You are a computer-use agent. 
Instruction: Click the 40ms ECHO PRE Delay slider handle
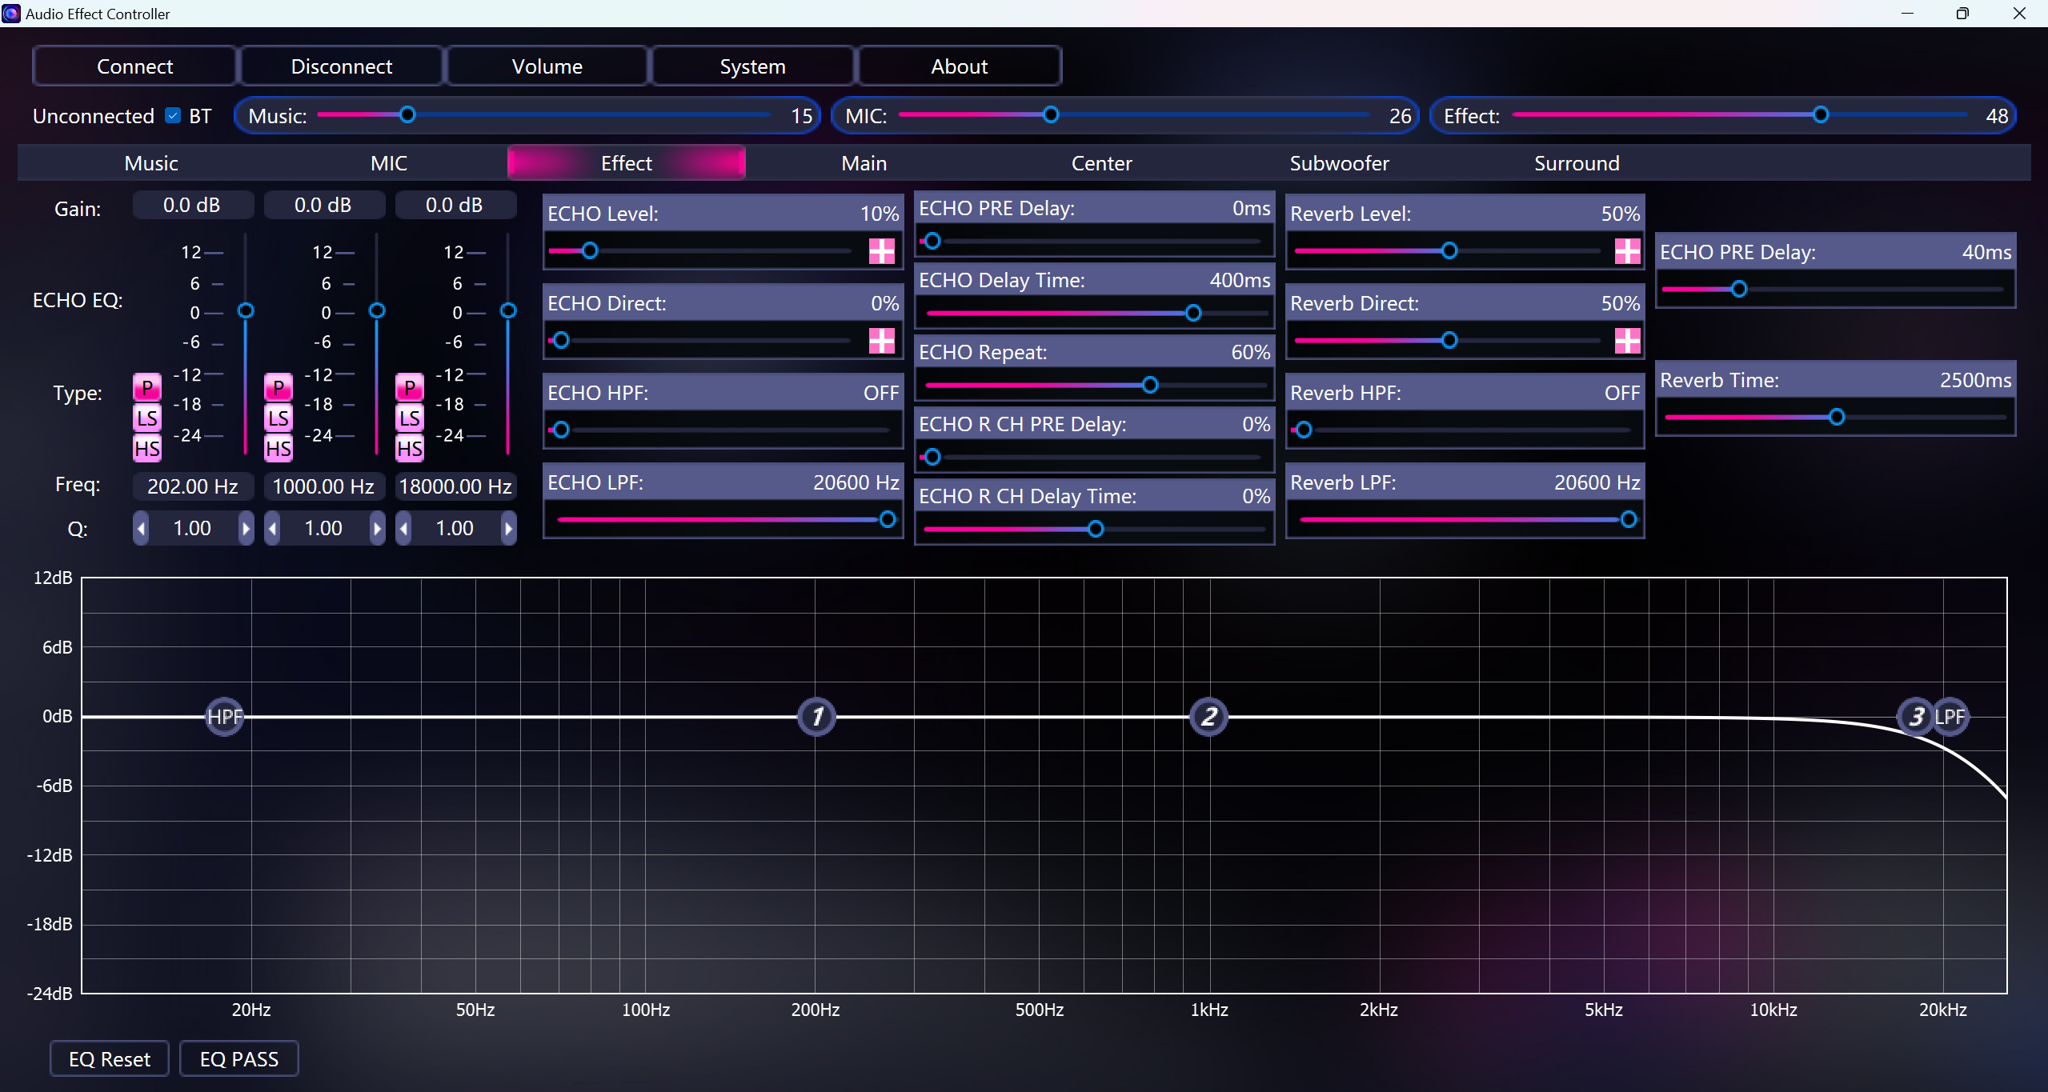point(1738,289)
